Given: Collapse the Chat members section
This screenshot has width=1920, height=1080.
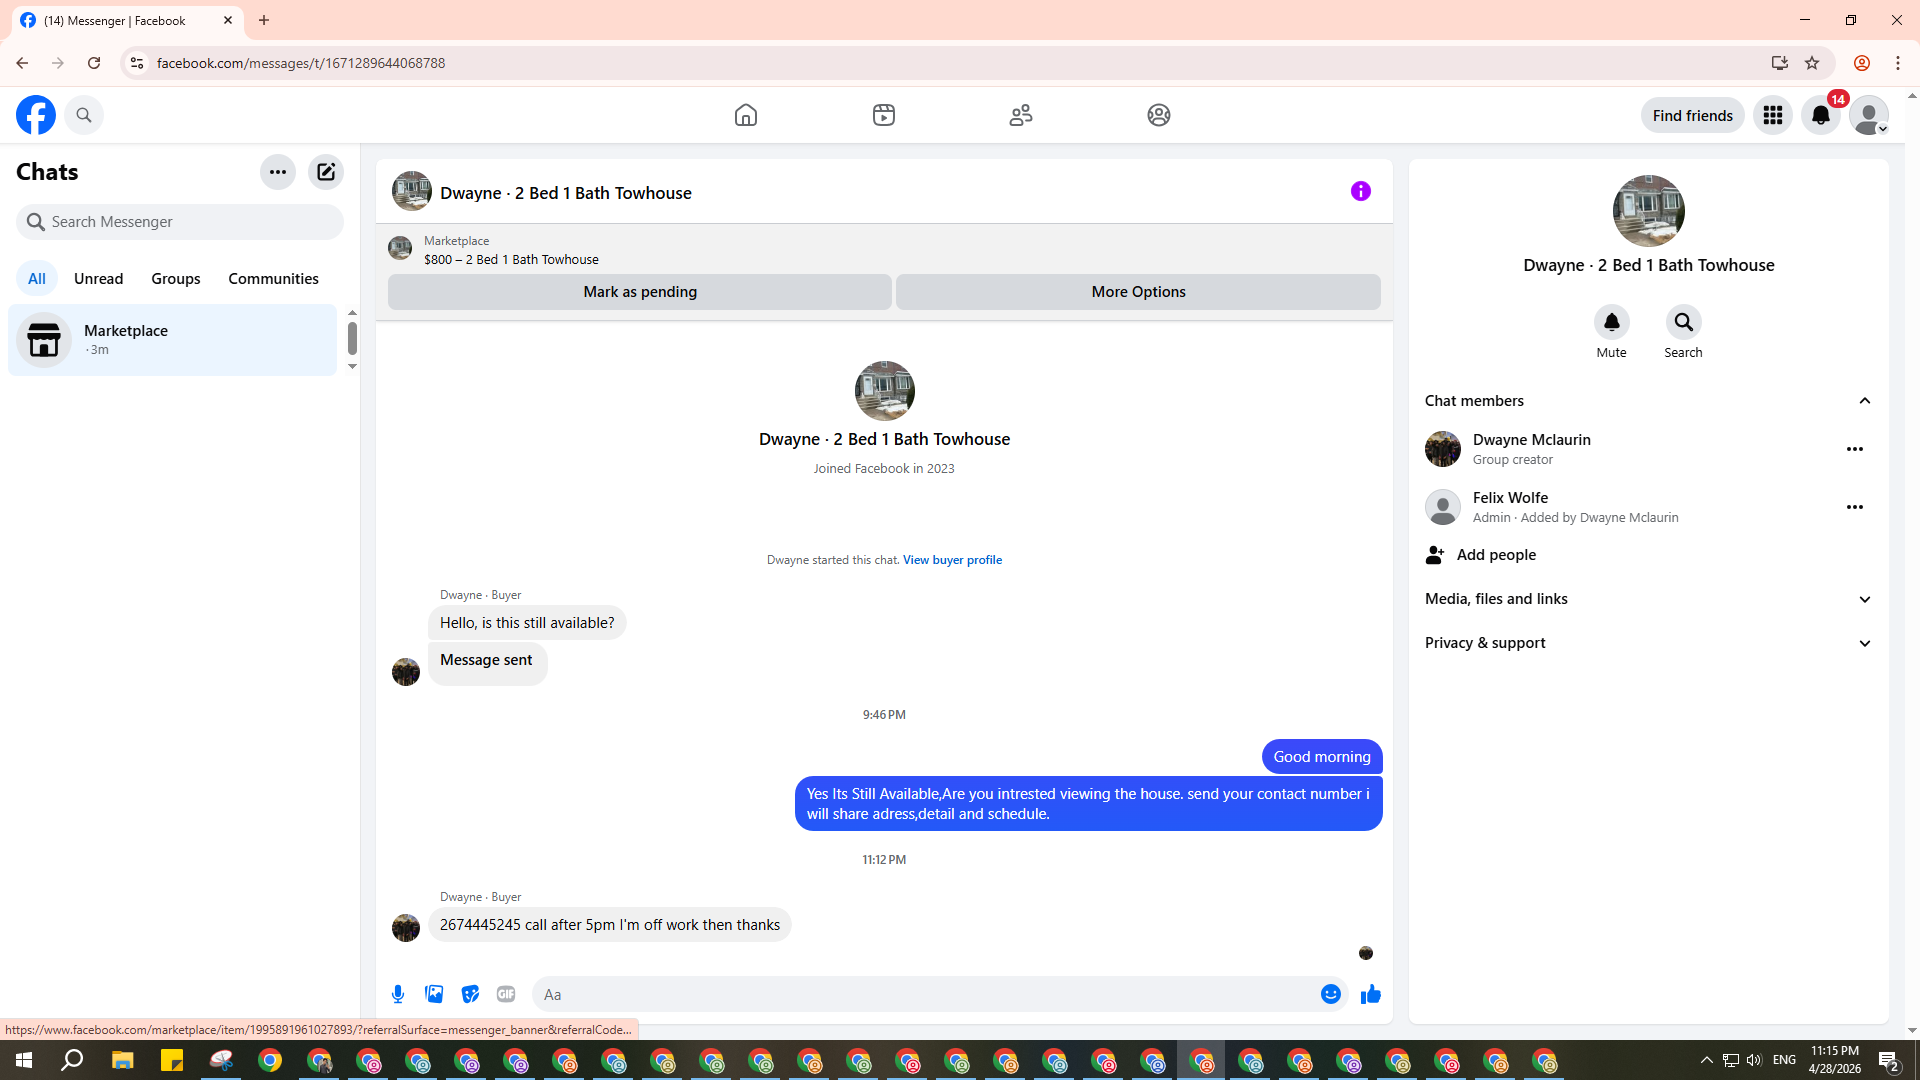Looking at the screenshot, I should coord(1864,401).
